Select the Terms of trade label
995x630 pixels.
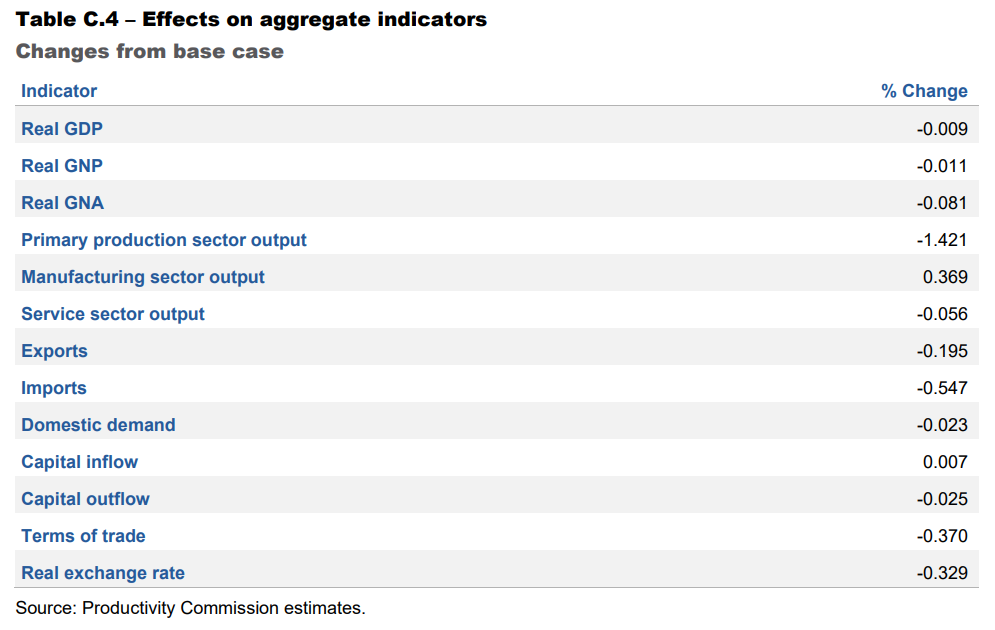coord(83,536)
